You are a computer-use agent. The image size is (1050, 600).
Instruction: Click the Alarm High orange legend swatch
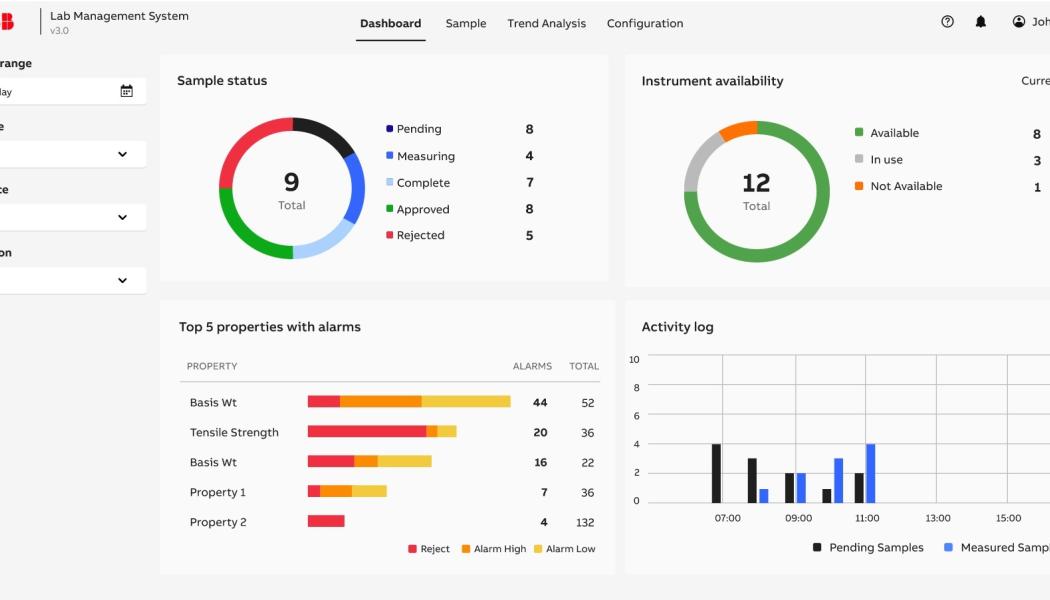[466, 549]
